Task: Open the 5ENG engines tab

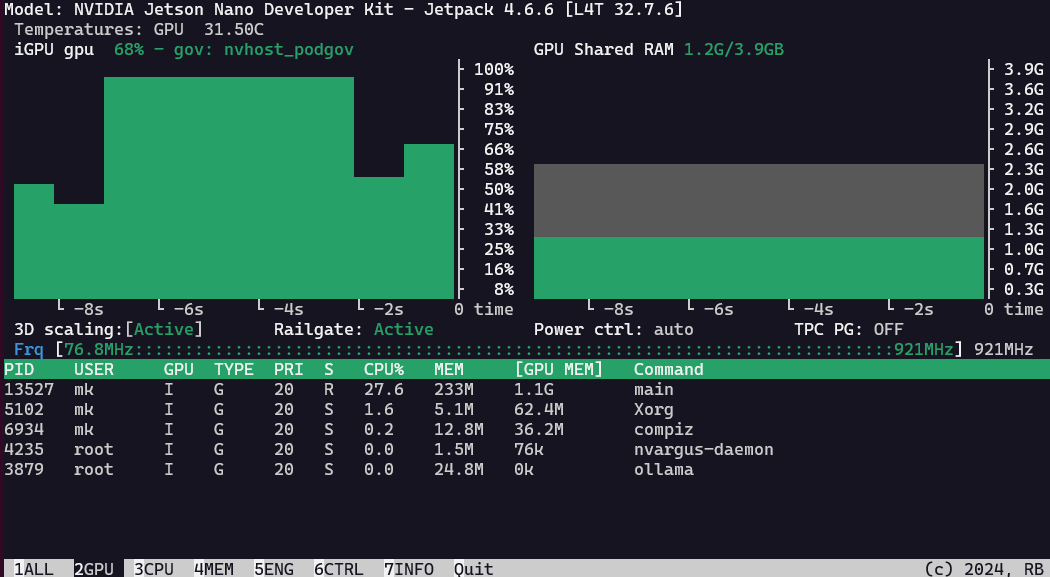Action: (273, 569)
